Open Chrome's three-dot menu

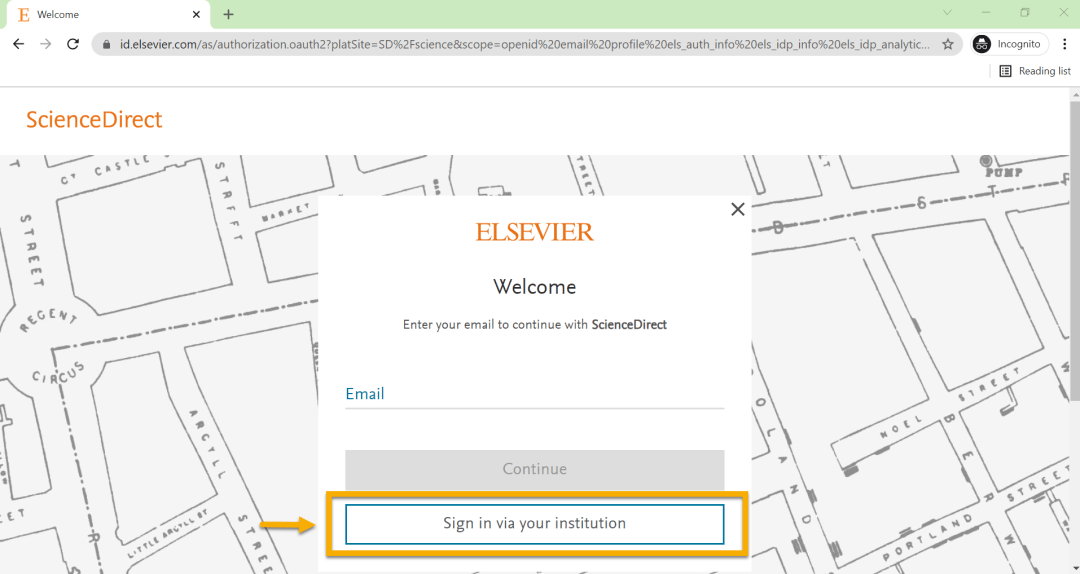1063,44
